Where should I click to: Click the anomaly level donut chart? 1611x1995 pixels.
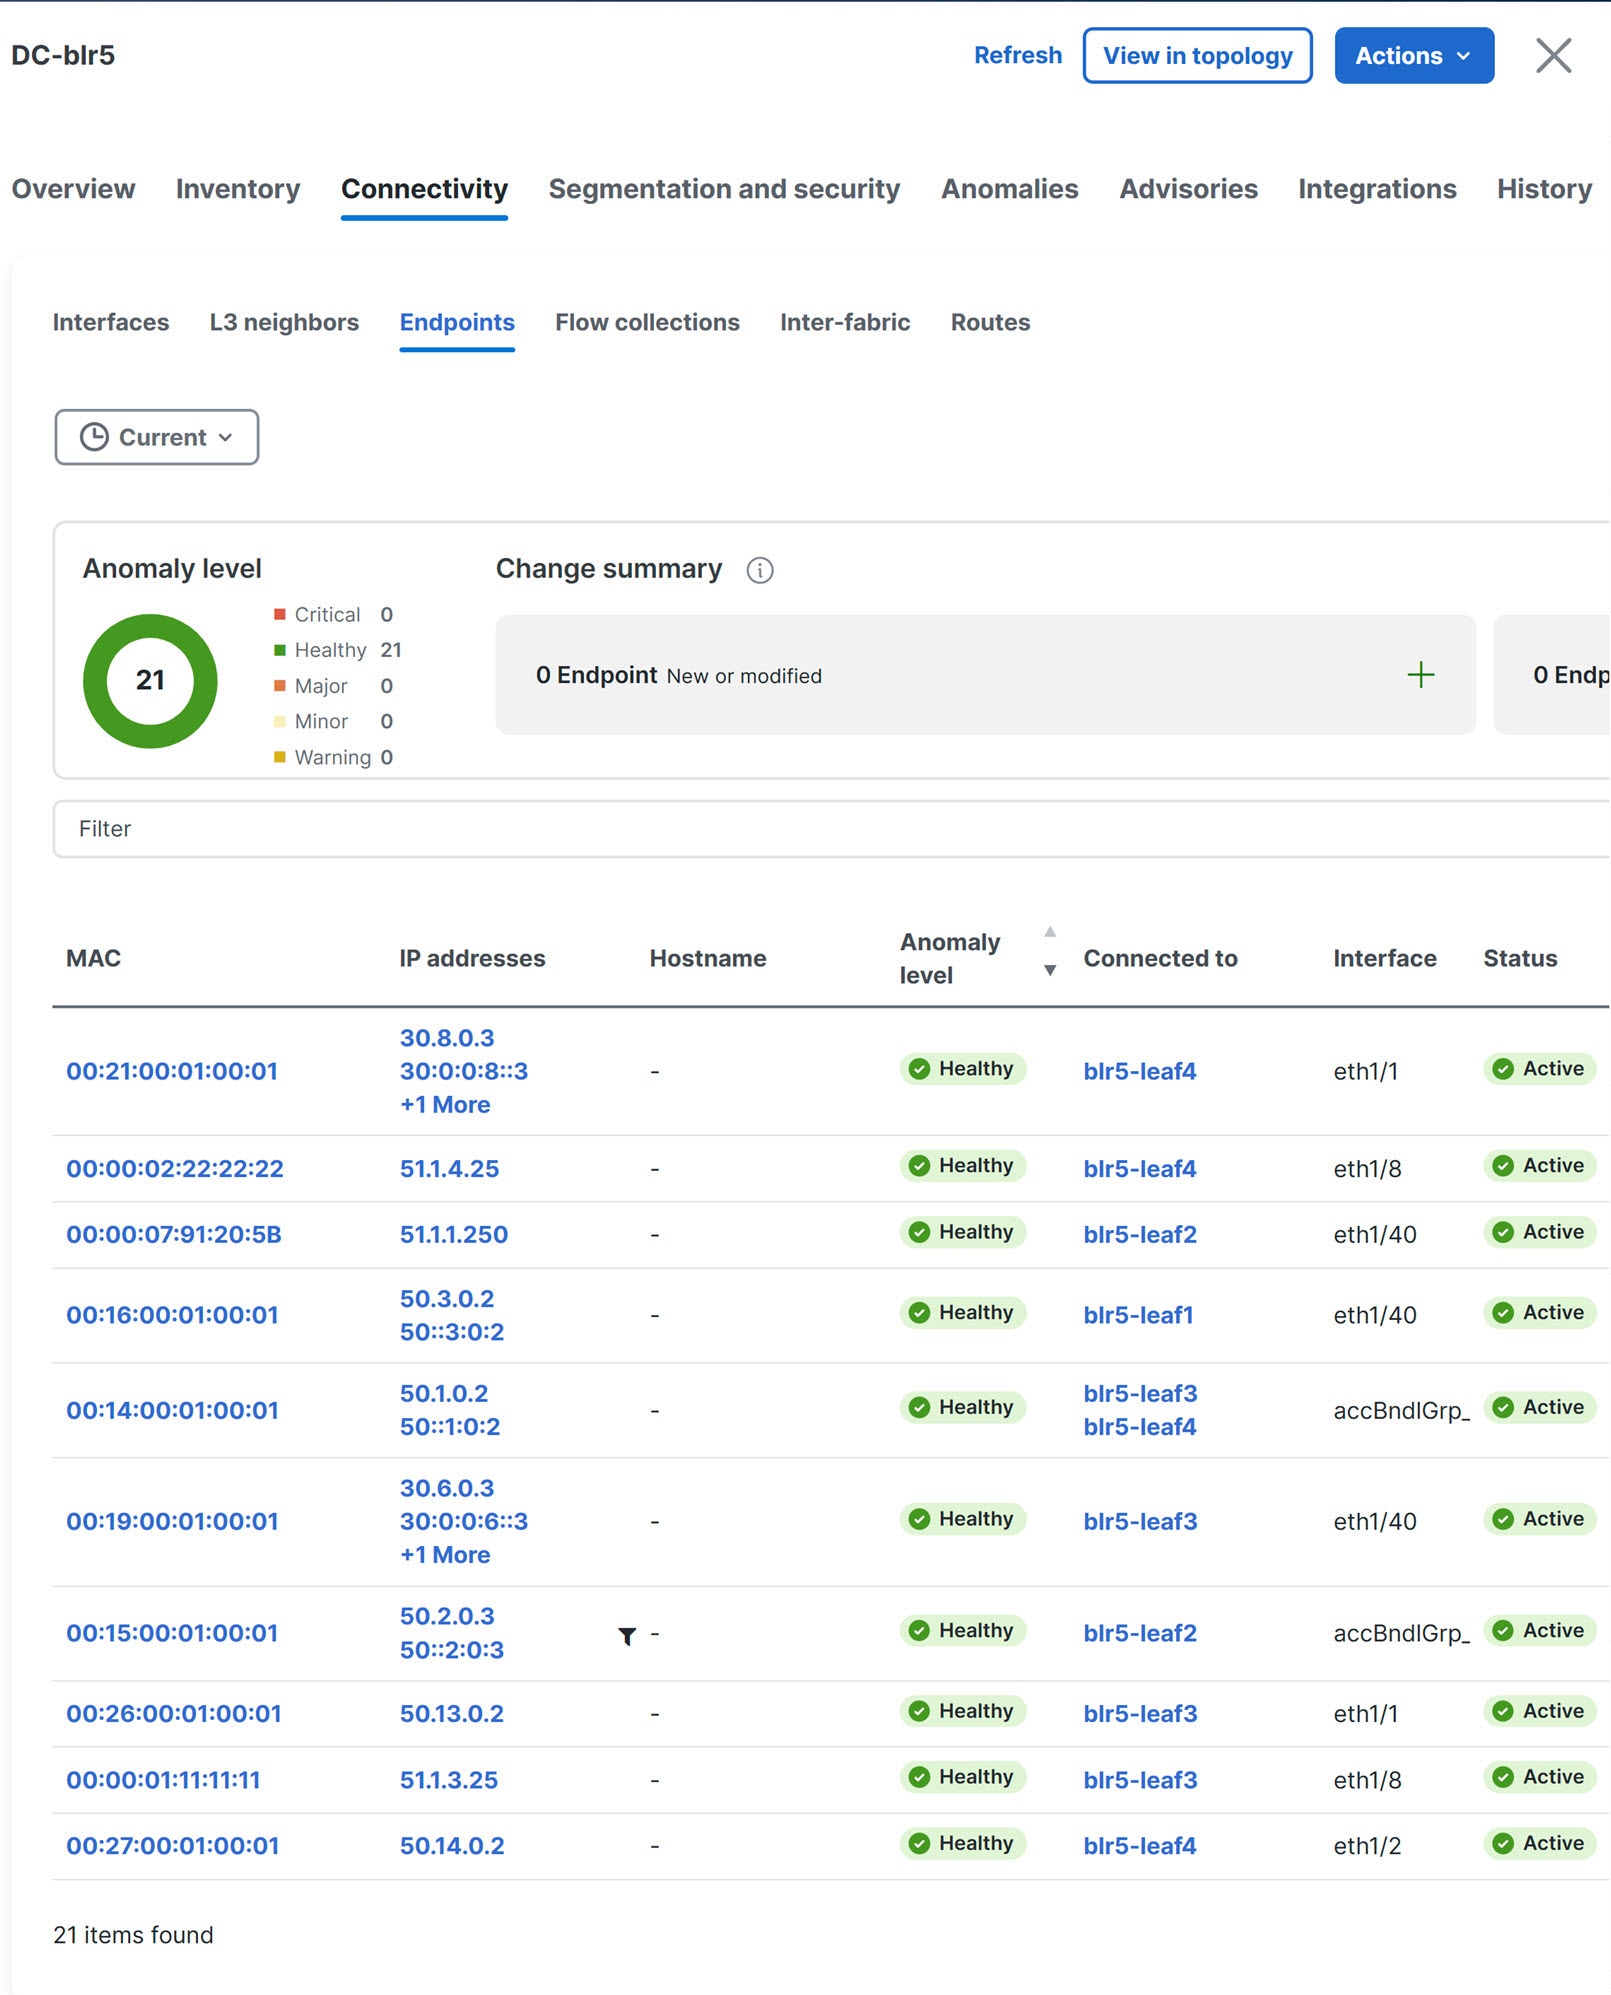150,681
